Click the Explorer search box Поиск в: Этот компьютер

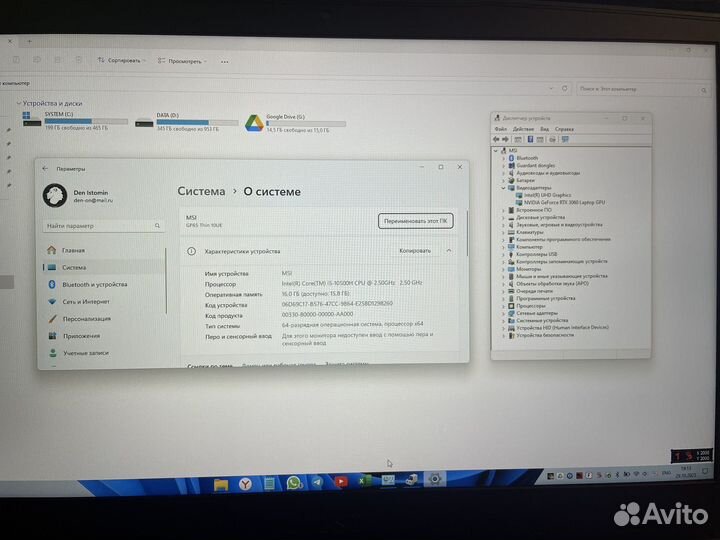[643, 89]
